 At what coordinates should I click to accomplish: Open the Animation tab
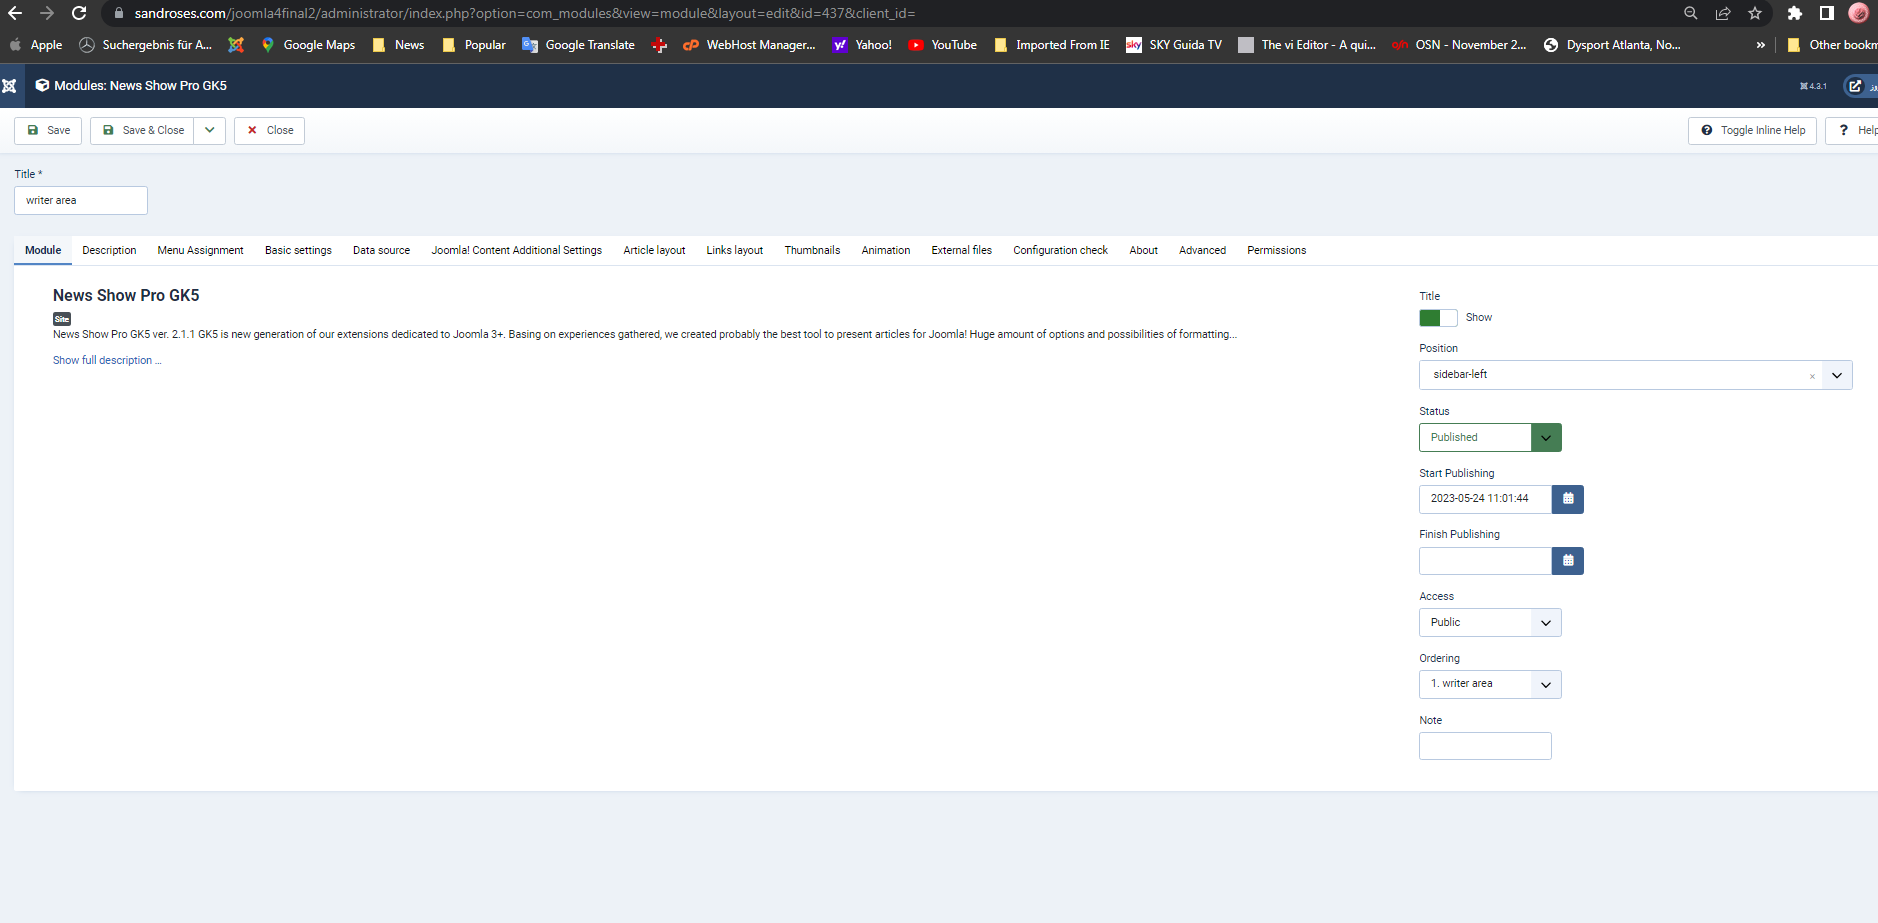(886, 251)
